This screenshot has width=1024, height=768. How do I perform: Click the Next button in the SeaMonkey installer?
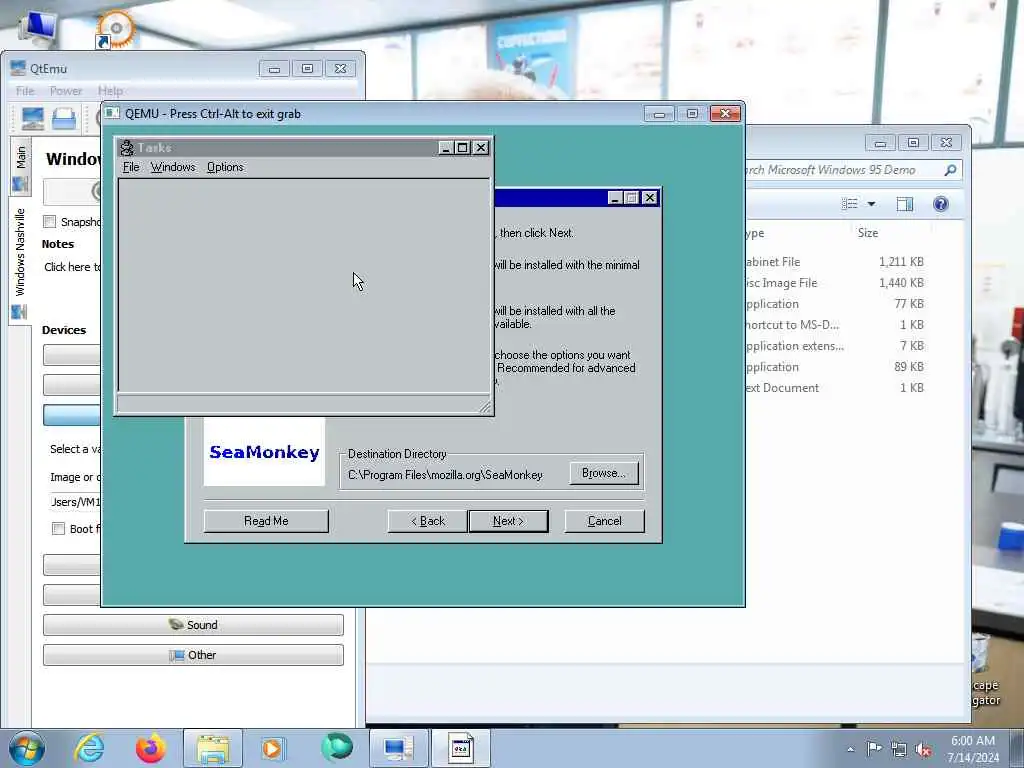click(x=508, y=520)
